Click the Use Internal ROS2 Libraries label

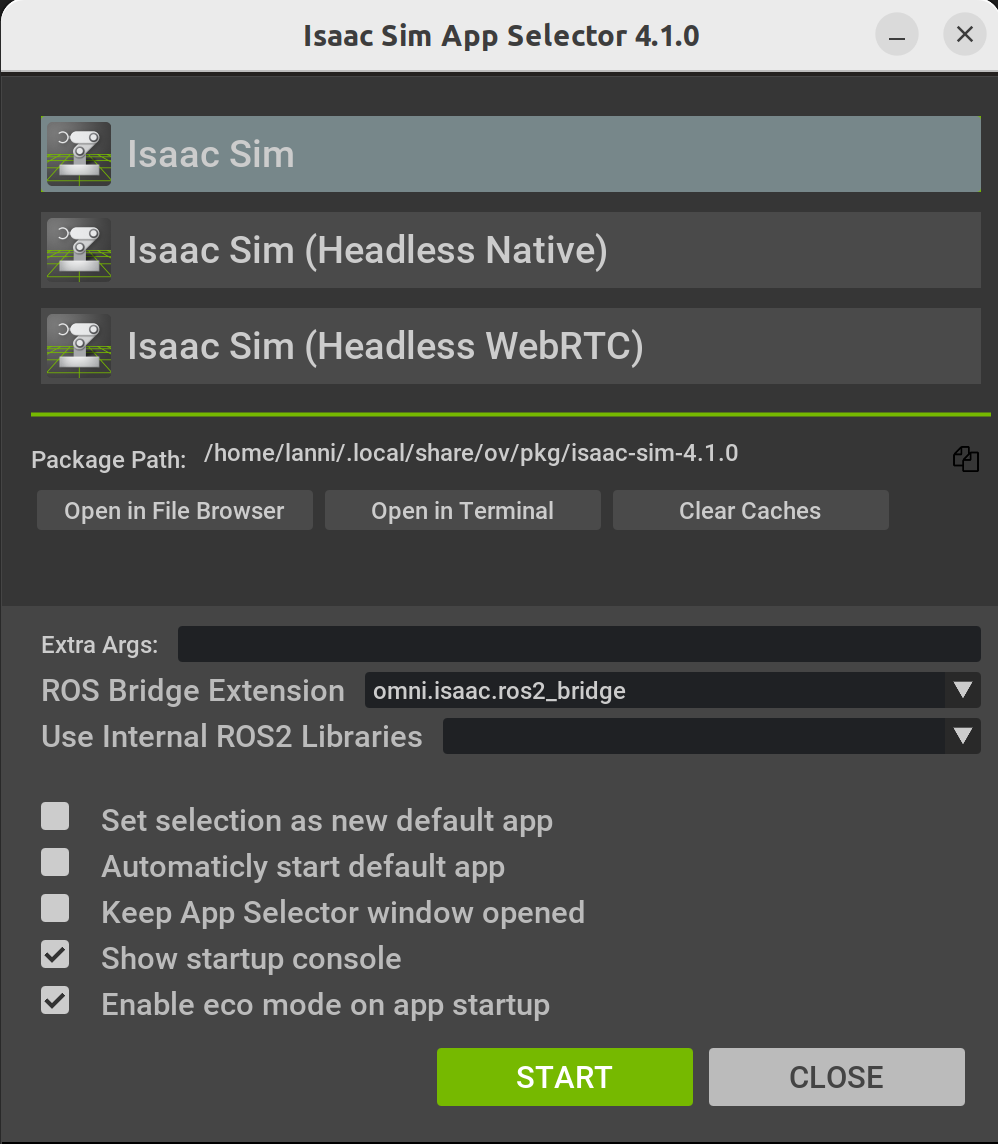[232, 737]
